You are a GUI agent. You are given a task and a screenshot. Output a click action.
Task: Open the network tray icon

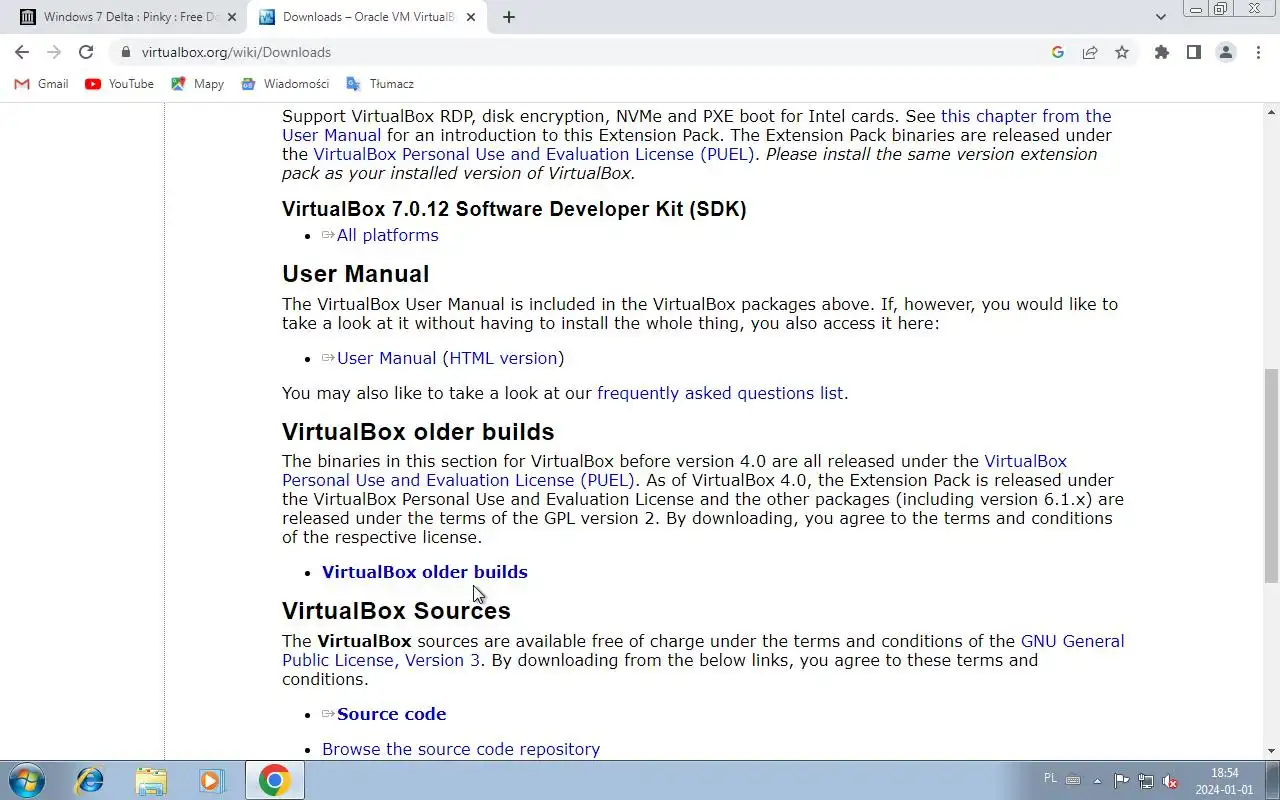(x=1146, y=781)
